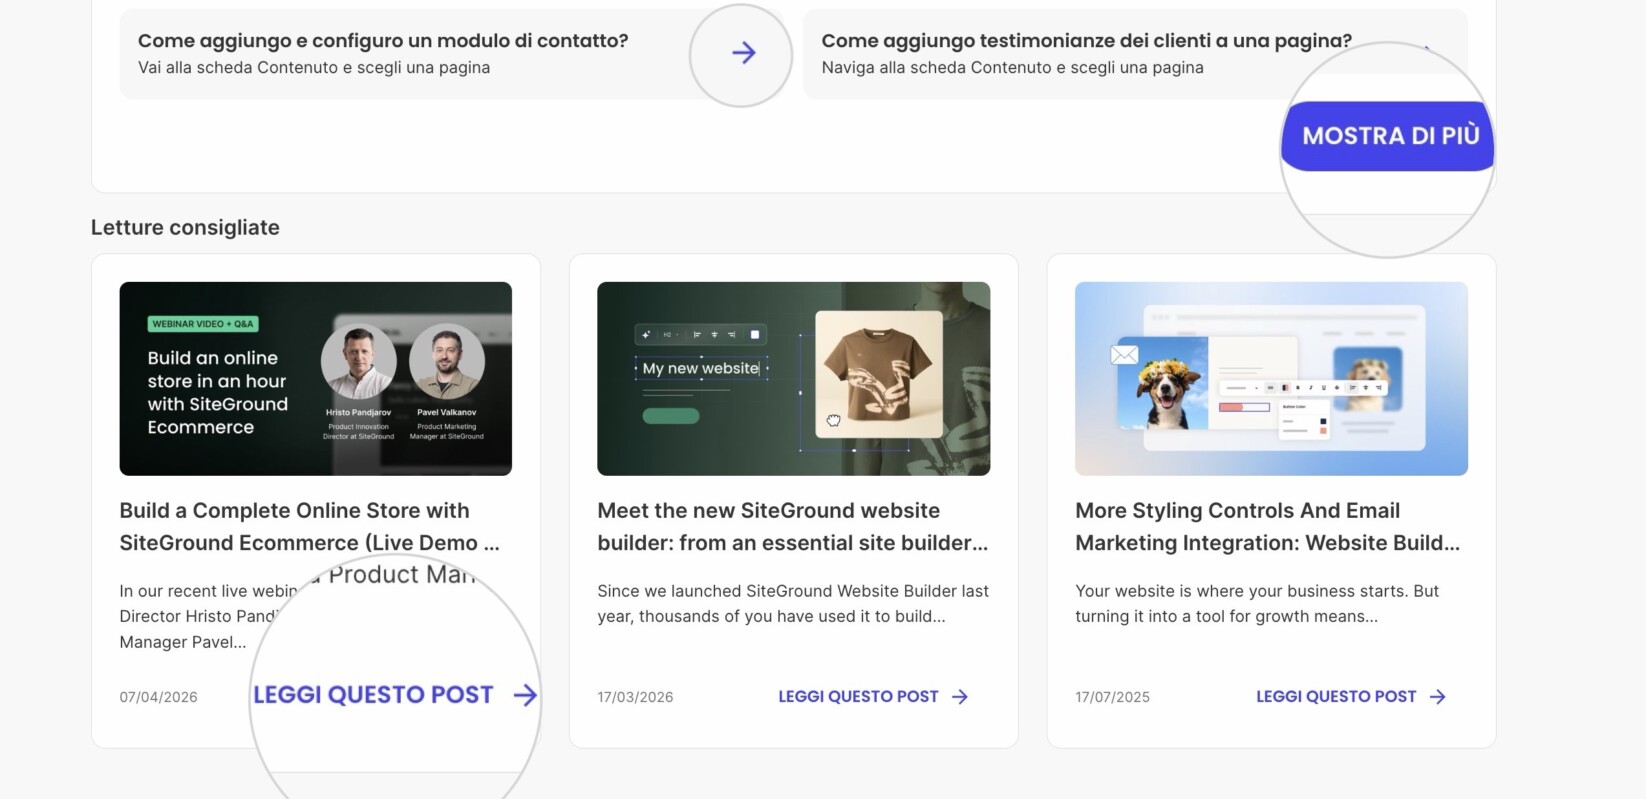Open 'Come aggiungo testimonianze dei clienti' card
The image size is (1646, 799).
click(x=1135, y=54)
